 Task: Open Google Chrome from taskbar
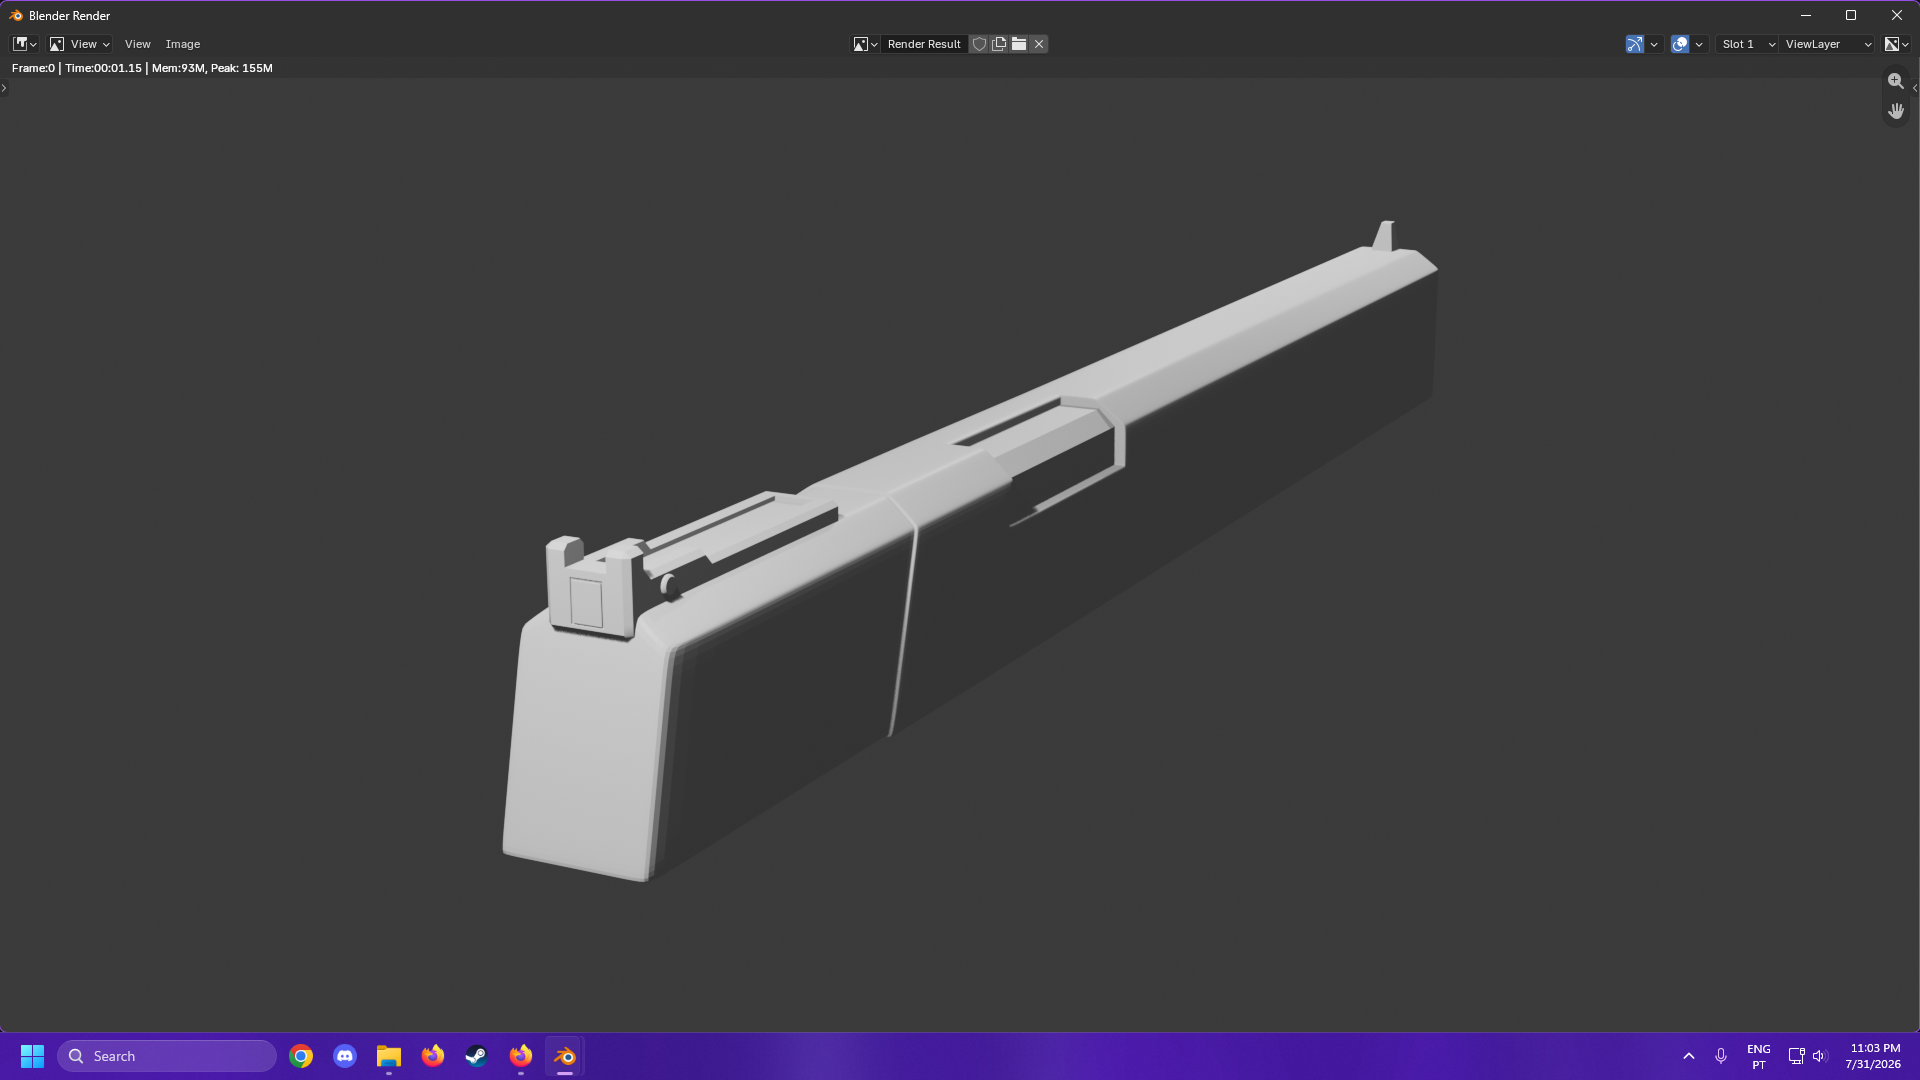pyautogui.click(x=301, y=1056)
